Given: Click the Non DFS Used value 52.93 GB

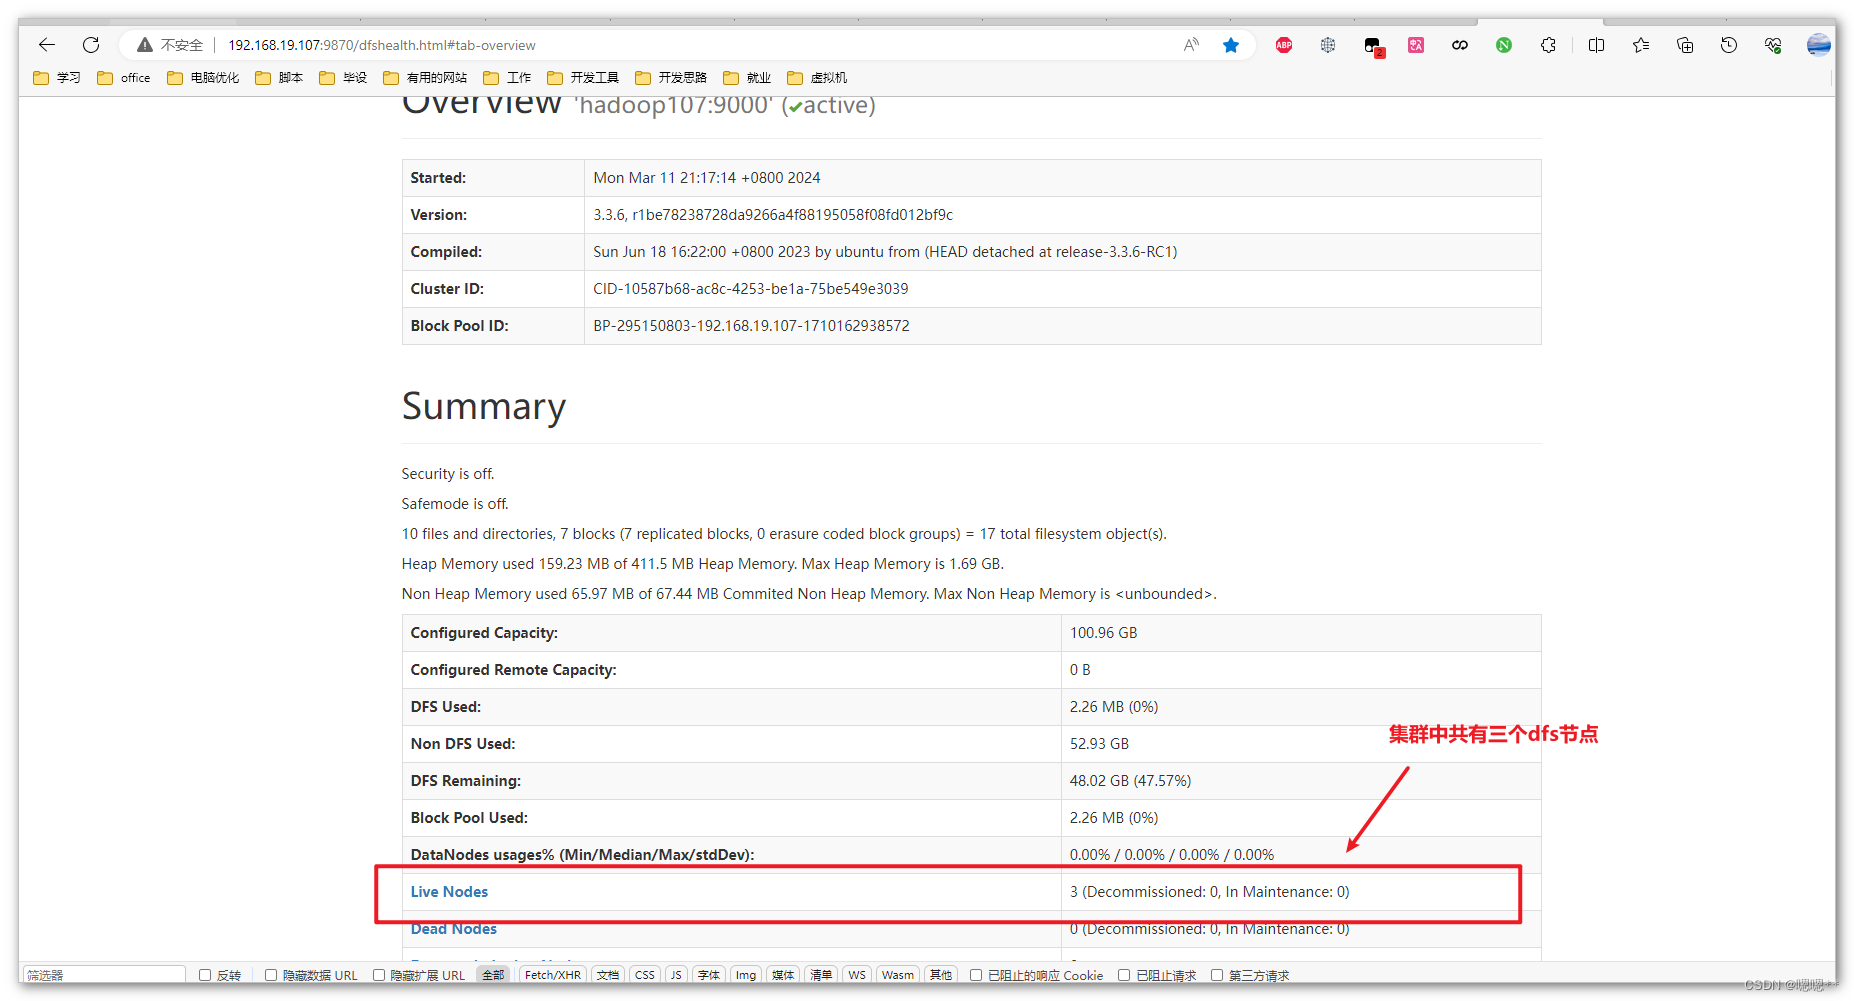Looking at the screenshot, I should 1099,744.
